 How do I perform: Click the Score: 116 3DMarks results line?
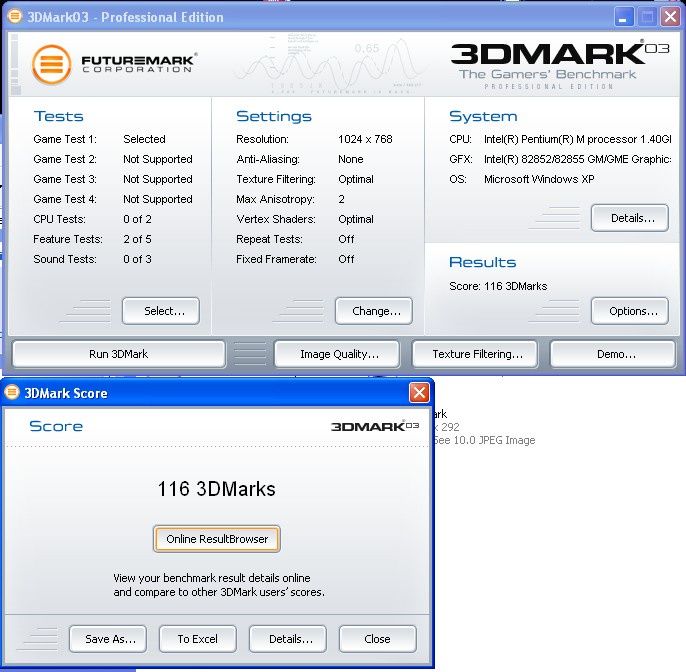(498, 286)
